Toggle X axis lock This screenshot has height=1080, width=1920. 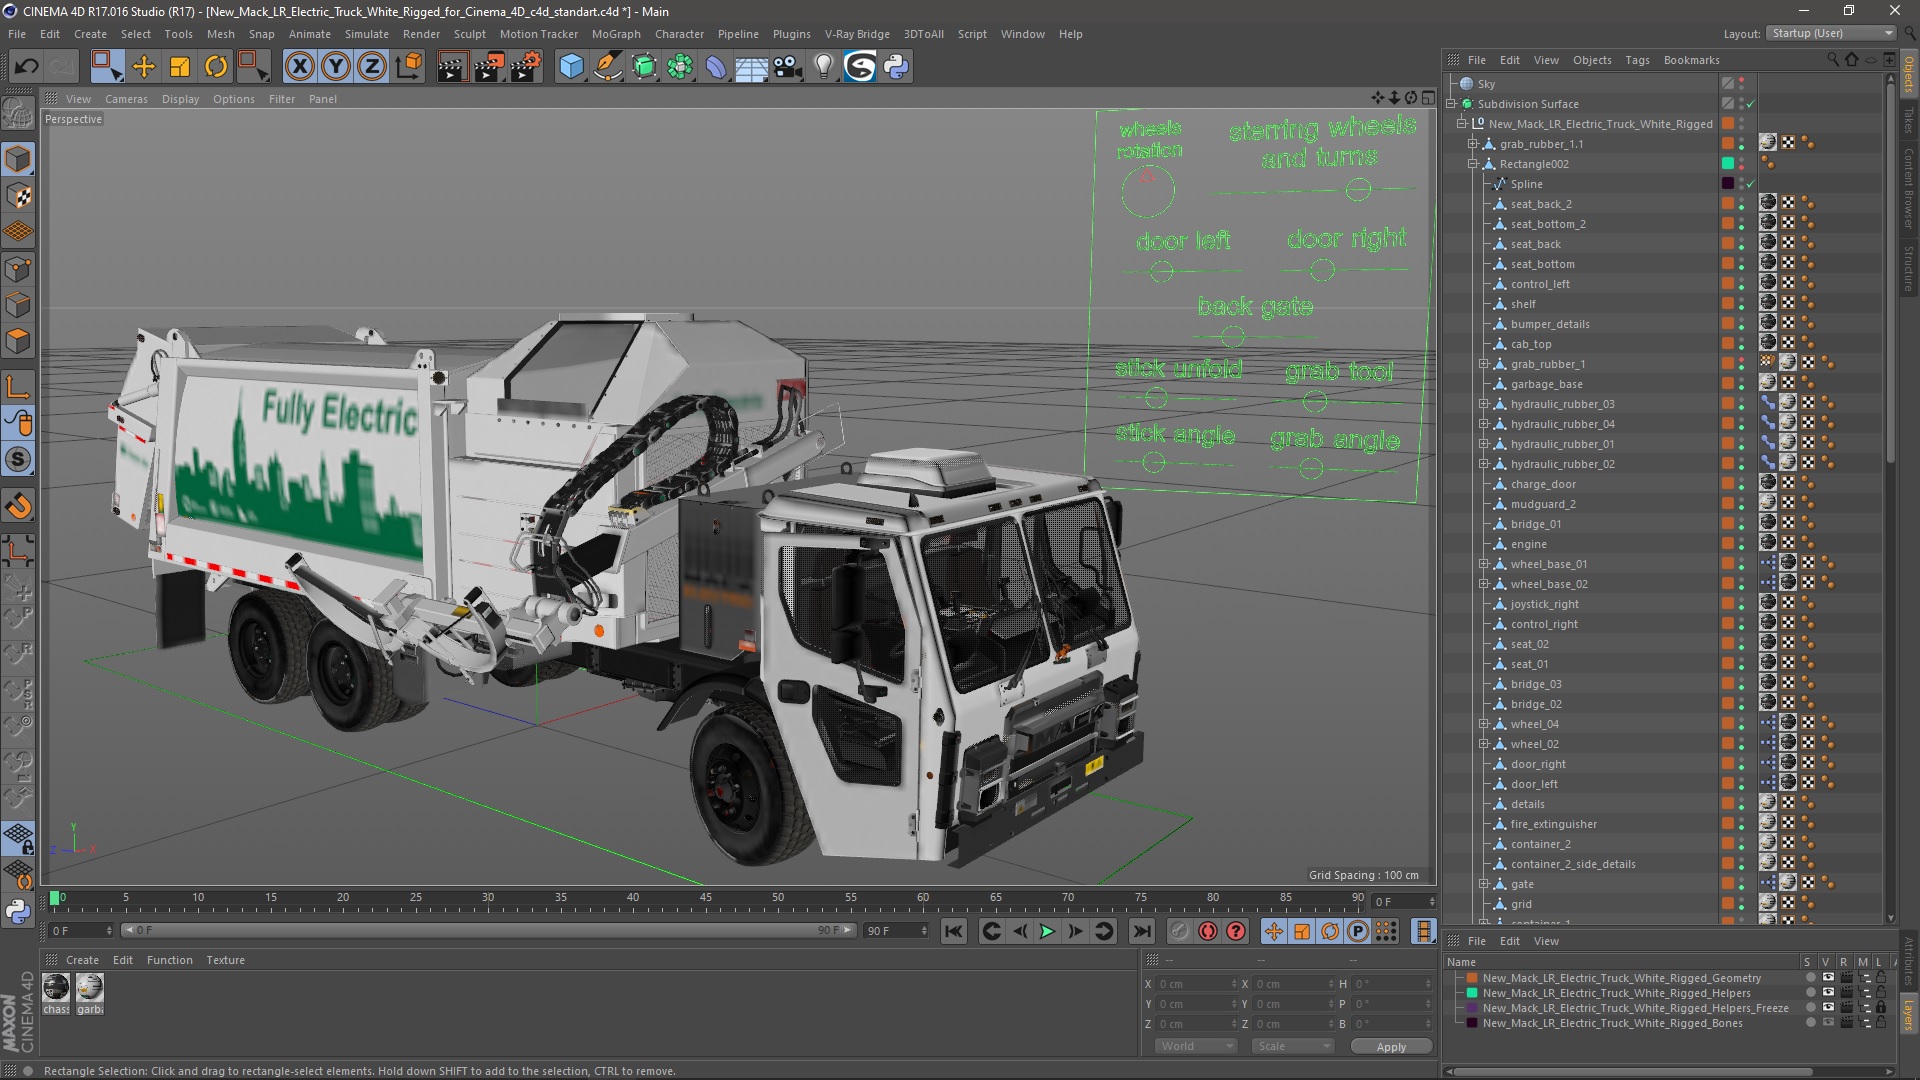point(299,67)
